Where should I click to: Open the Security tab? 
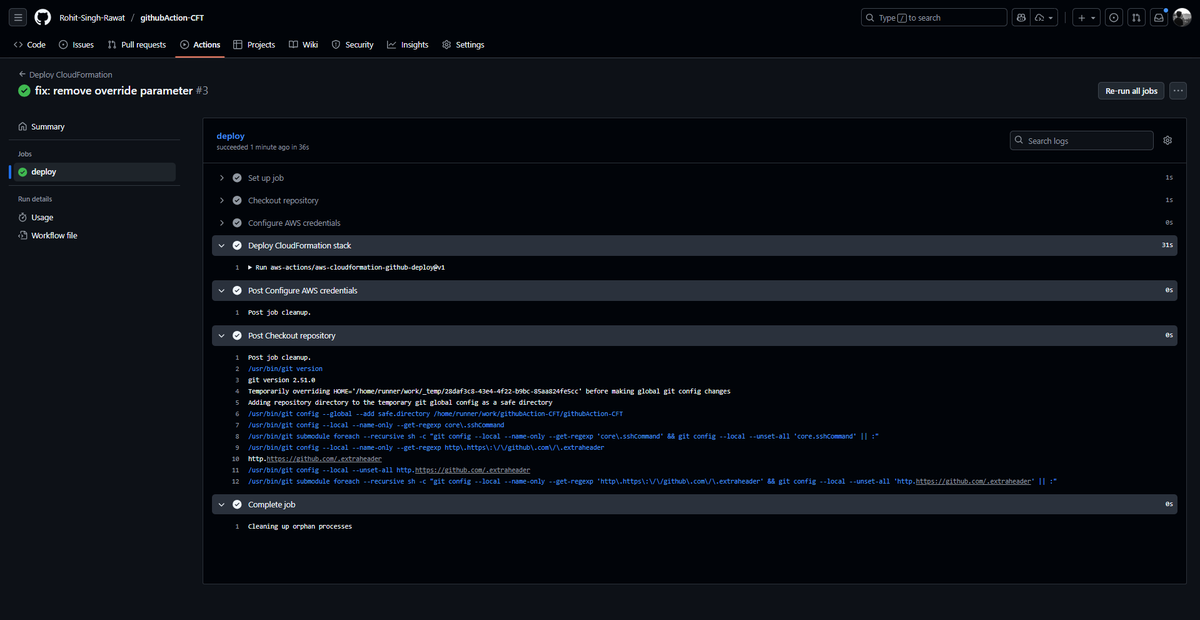tap(352, 45)
